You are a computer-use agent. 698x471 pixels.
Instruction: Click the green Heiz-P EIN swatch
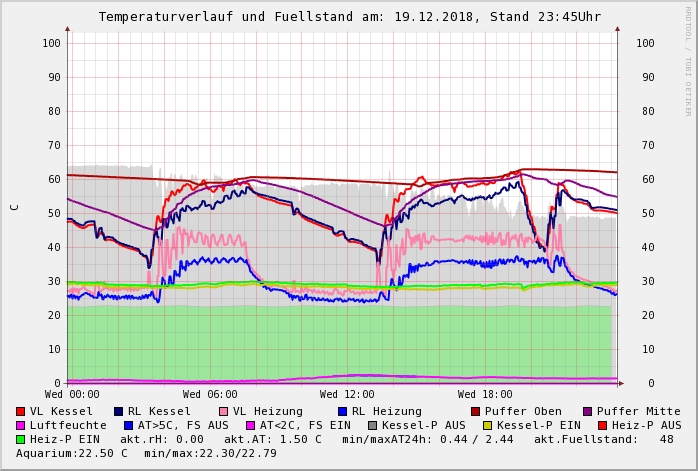[x=20, y=439]
